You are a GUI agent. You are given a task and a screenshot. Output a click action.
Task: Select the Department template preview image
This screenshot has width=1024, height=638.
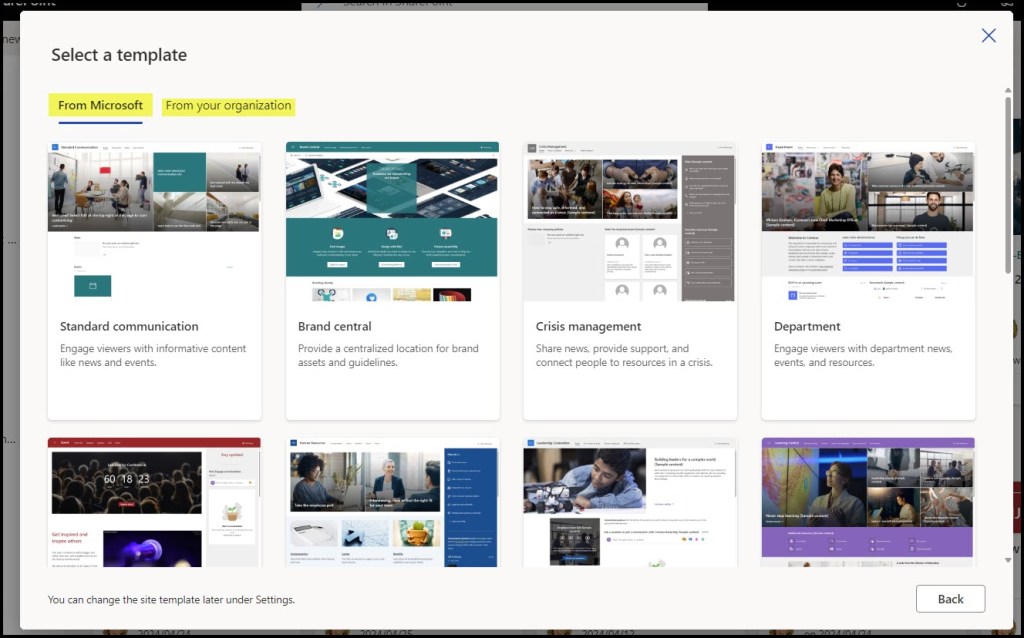tap(868, 221)
